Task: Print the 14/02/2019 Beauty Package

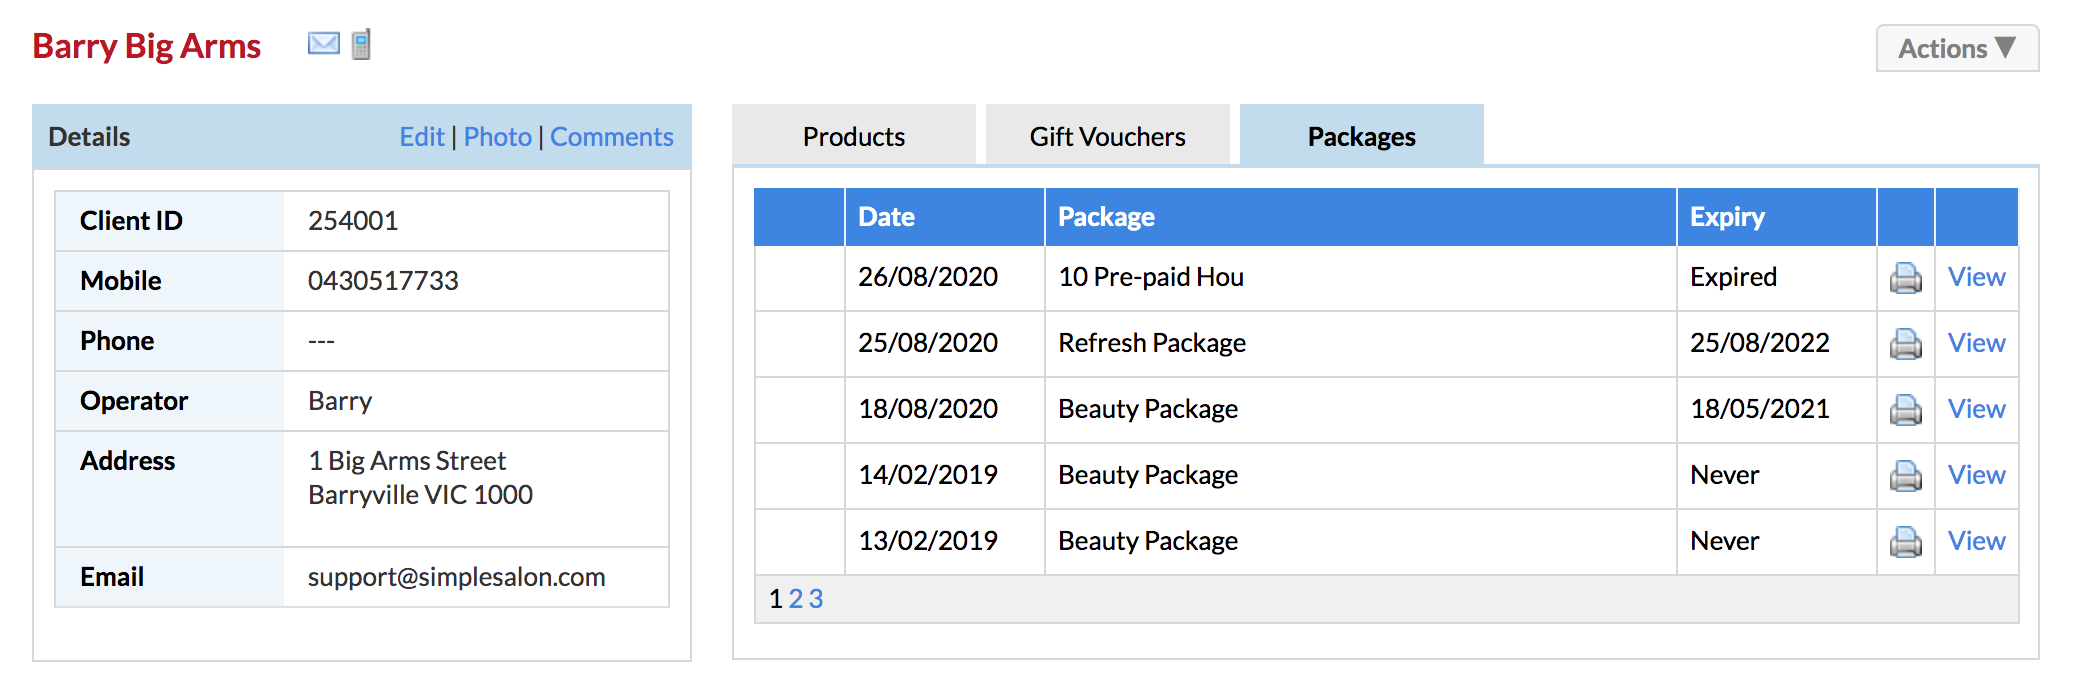Action: pos(1905,476)
